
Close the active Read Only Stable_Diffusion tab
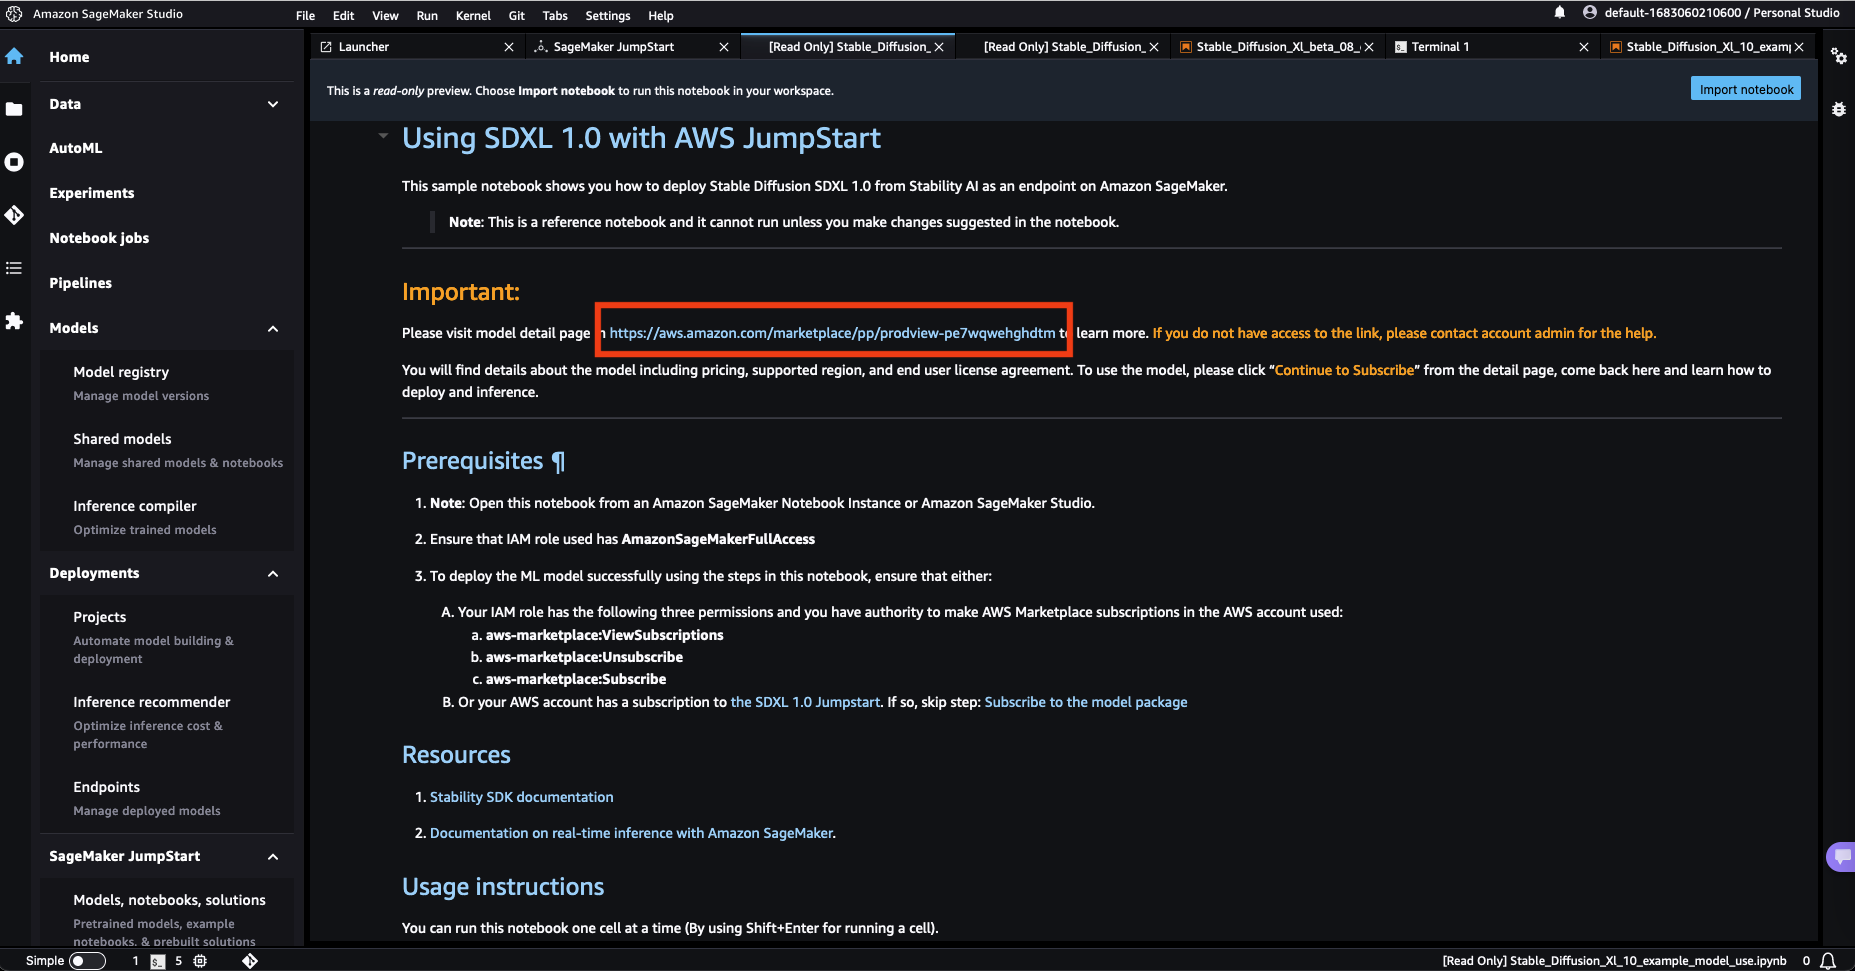939,47
